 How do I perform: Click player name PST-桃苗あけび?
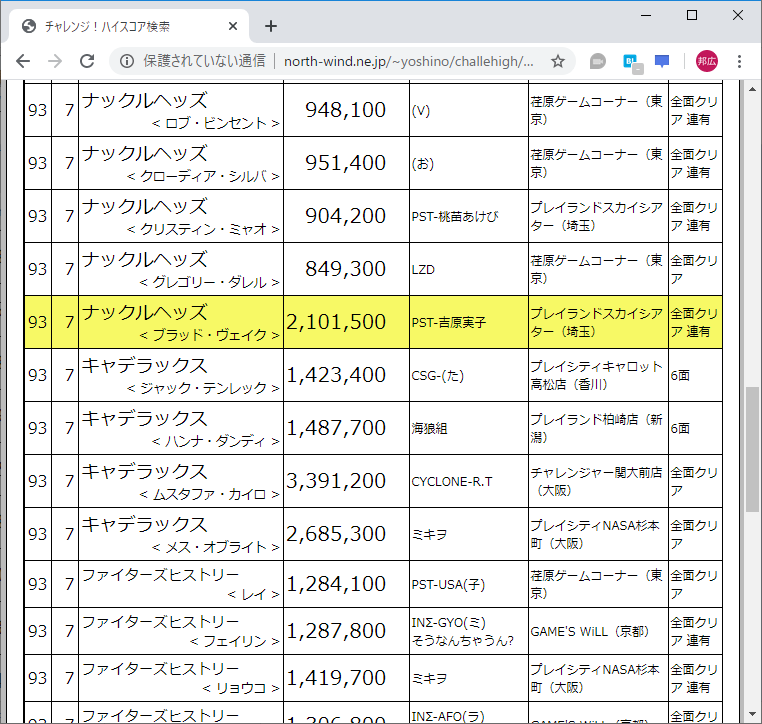click(x=455, y=216)
